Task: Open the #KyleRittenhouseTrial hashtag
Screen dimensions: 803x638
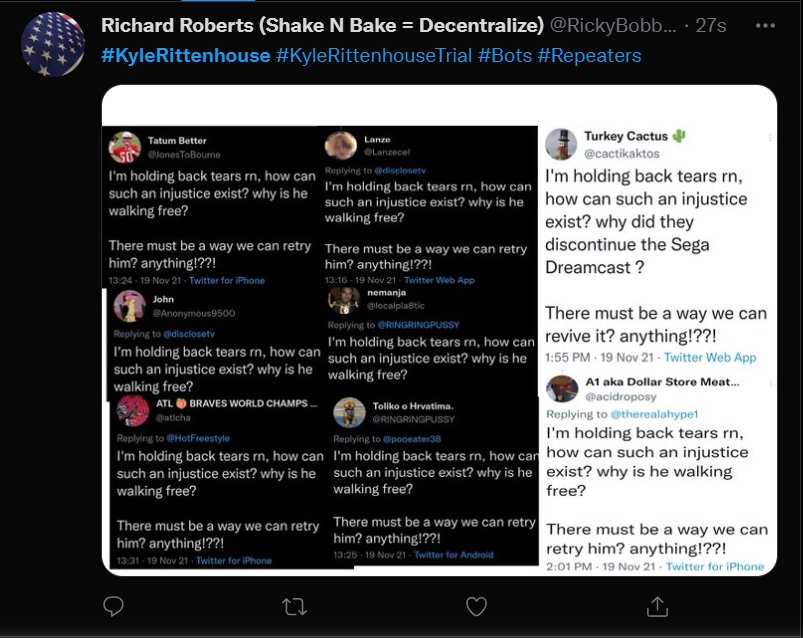Action: click(x=374, y=55)
